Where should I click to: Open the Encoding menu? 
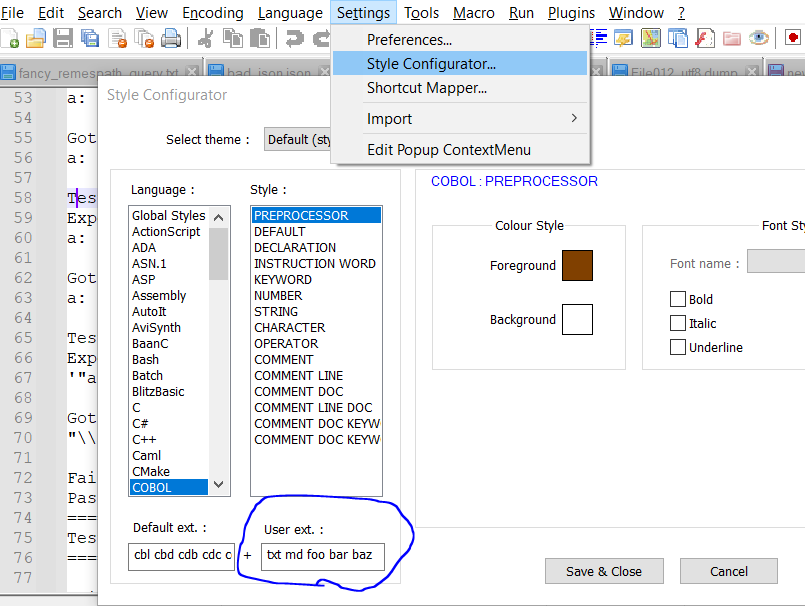click(x=213, y=12)
